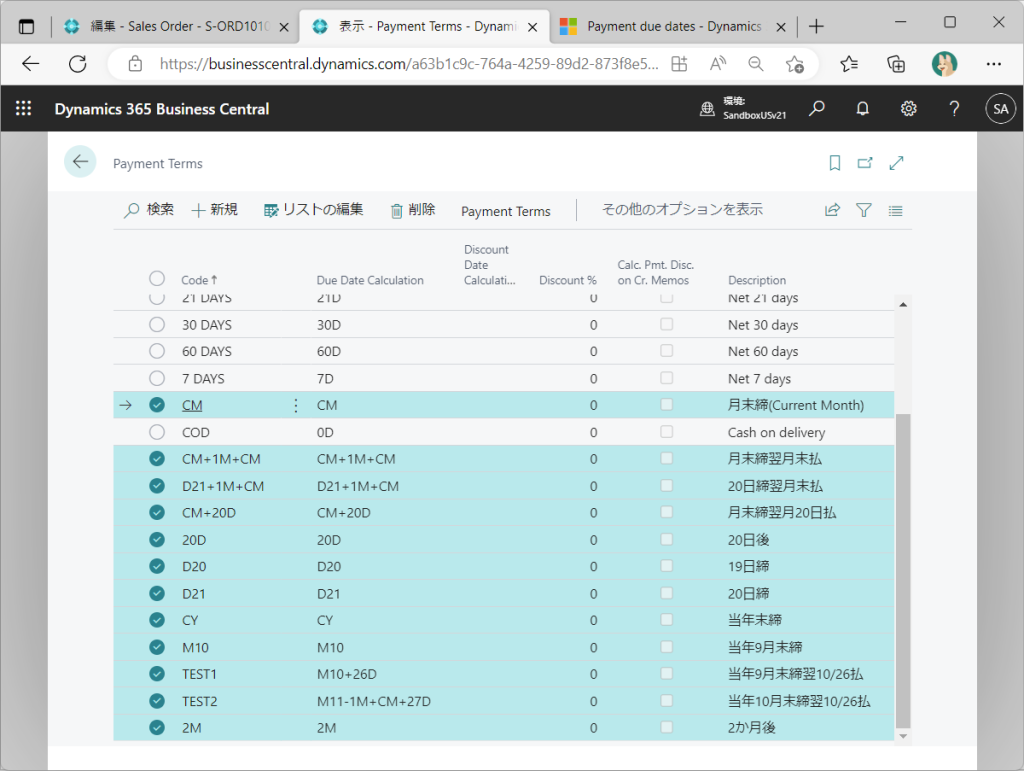The height and width of the screenshot is (771, 1024).
Task: Select the 7 DAYS row circle
Action: pyautogui.click(x=157, y=377)
